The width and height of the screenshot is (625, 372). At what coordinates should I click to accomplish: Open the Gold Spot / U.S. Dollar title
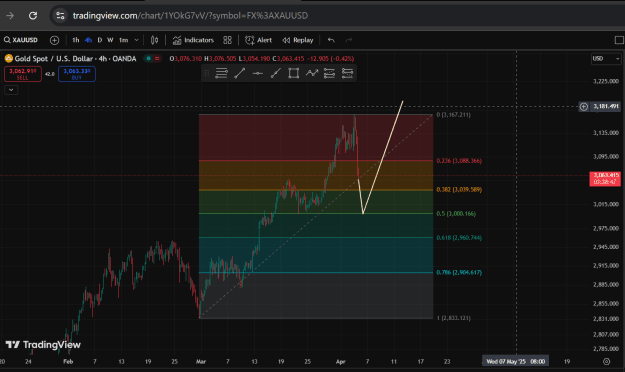75,59
